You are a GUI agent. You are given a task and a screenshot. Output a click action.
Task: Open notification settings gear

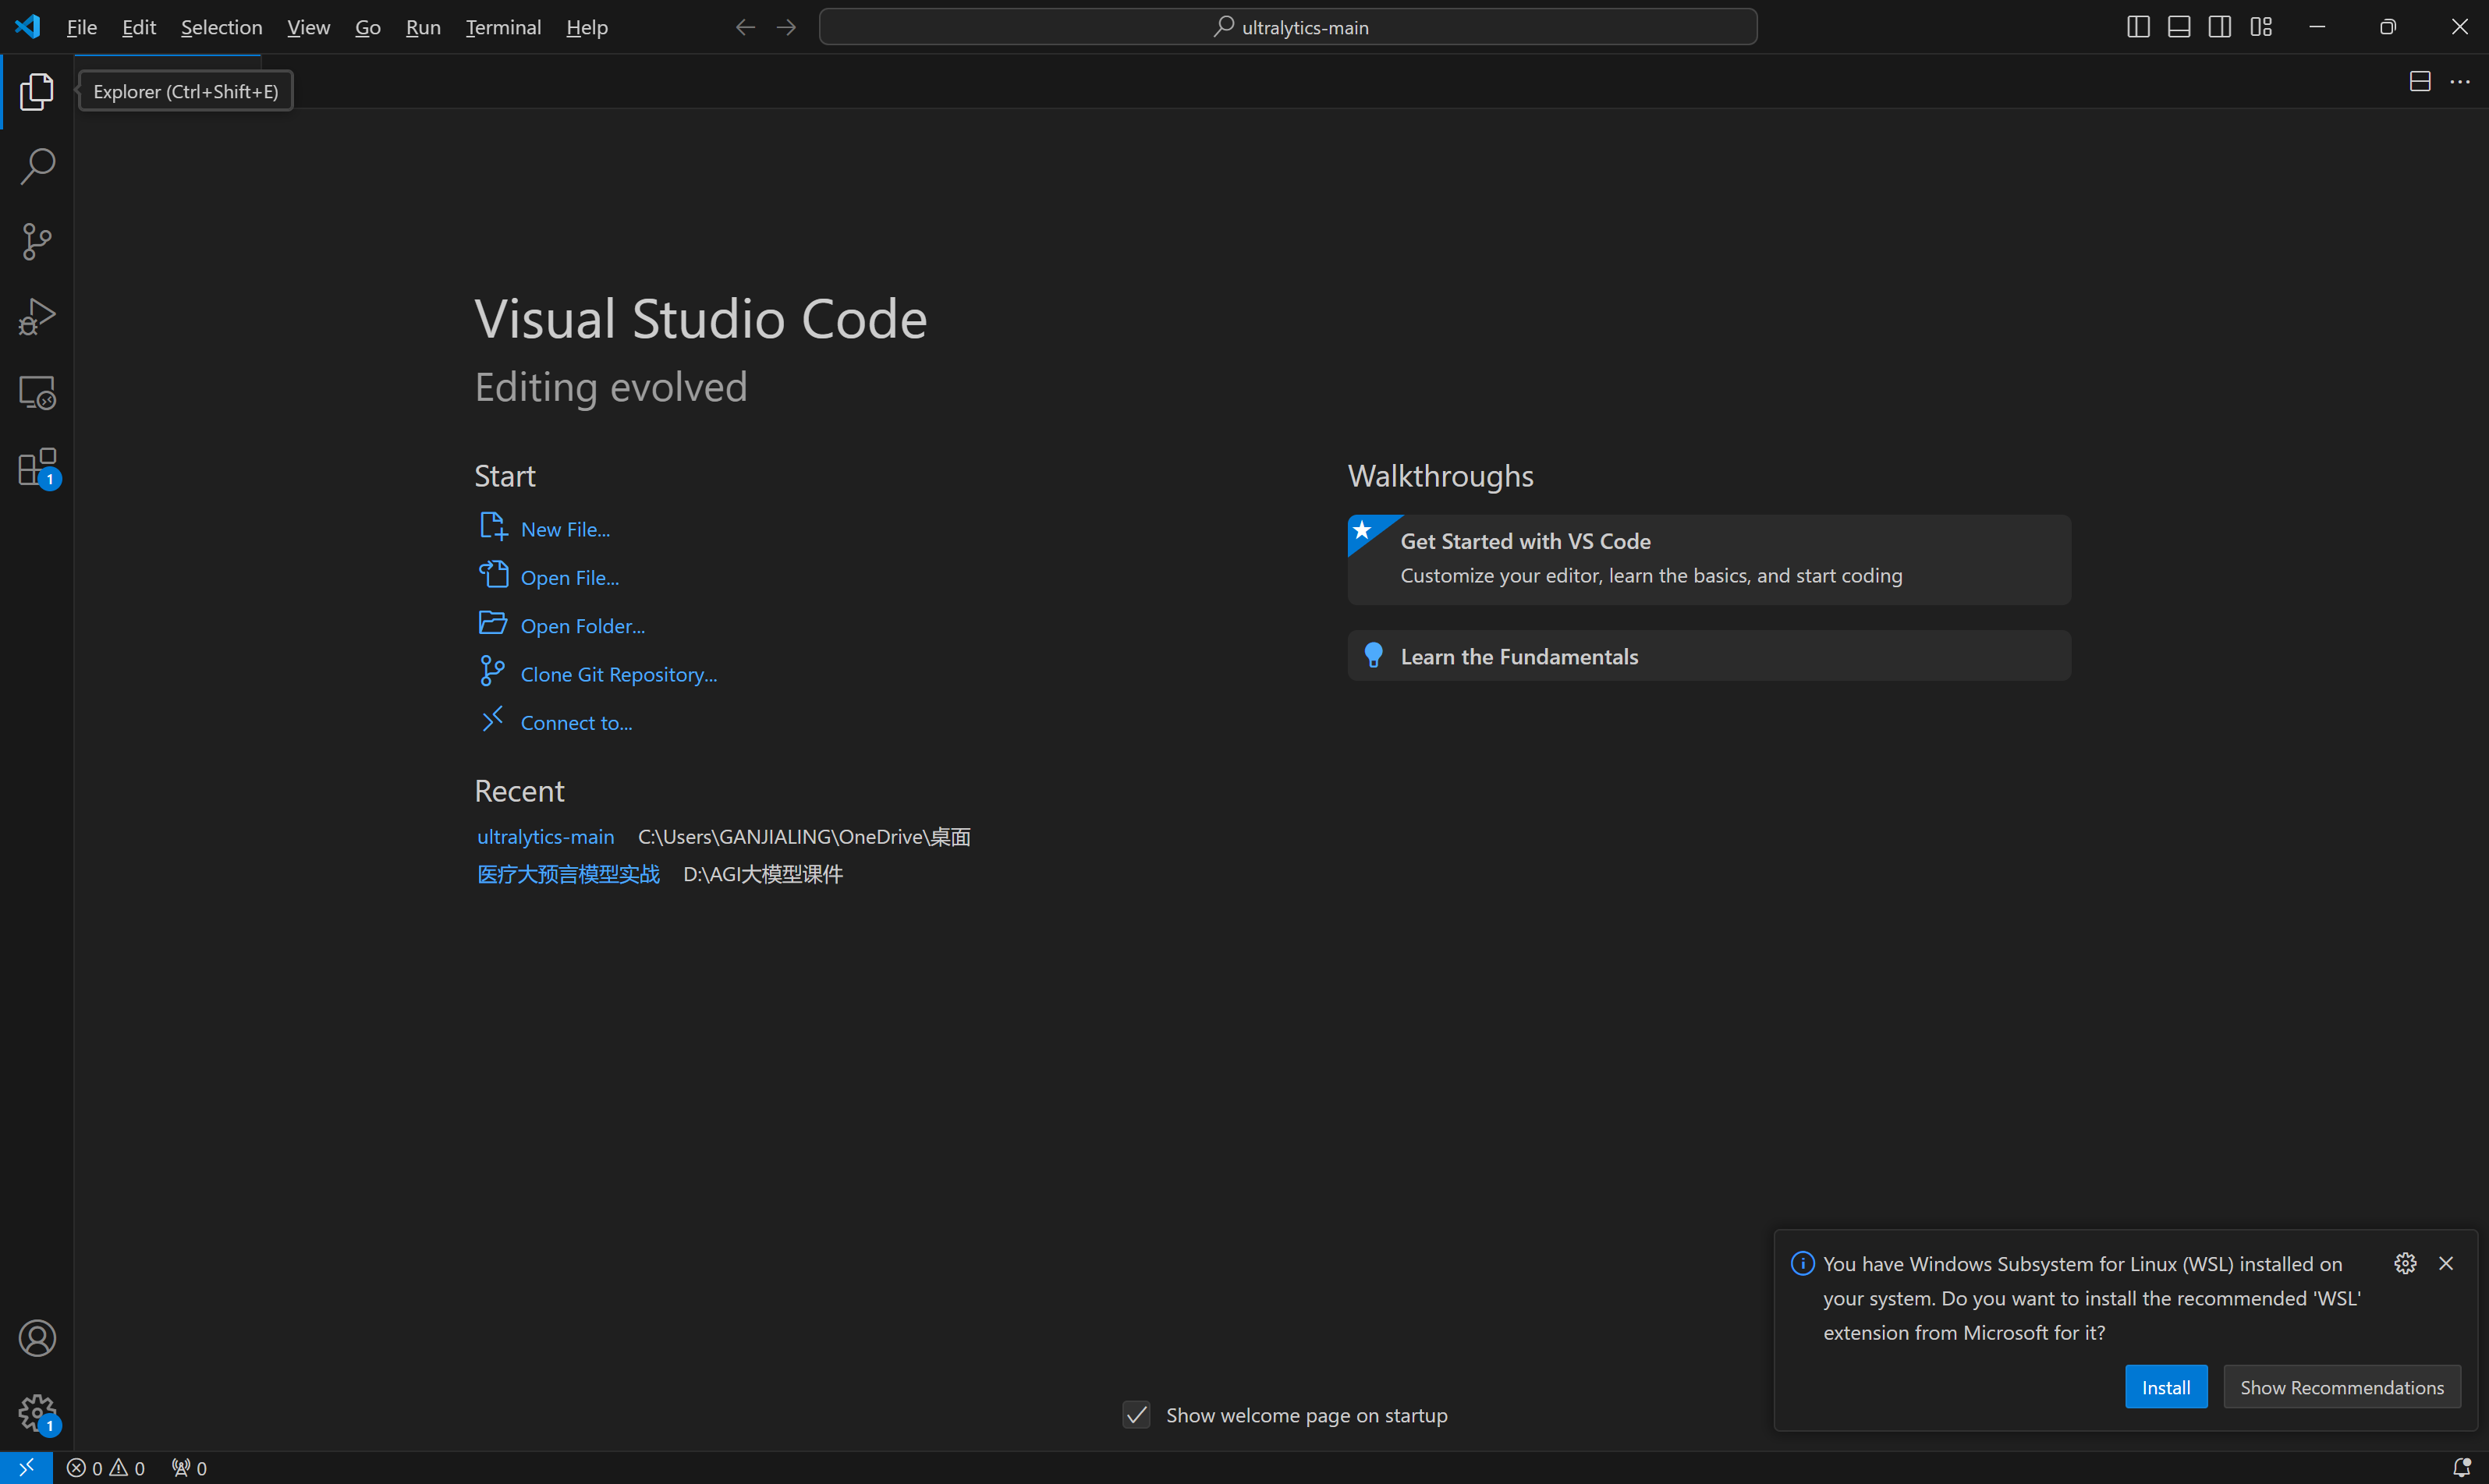point(2405,1263)
